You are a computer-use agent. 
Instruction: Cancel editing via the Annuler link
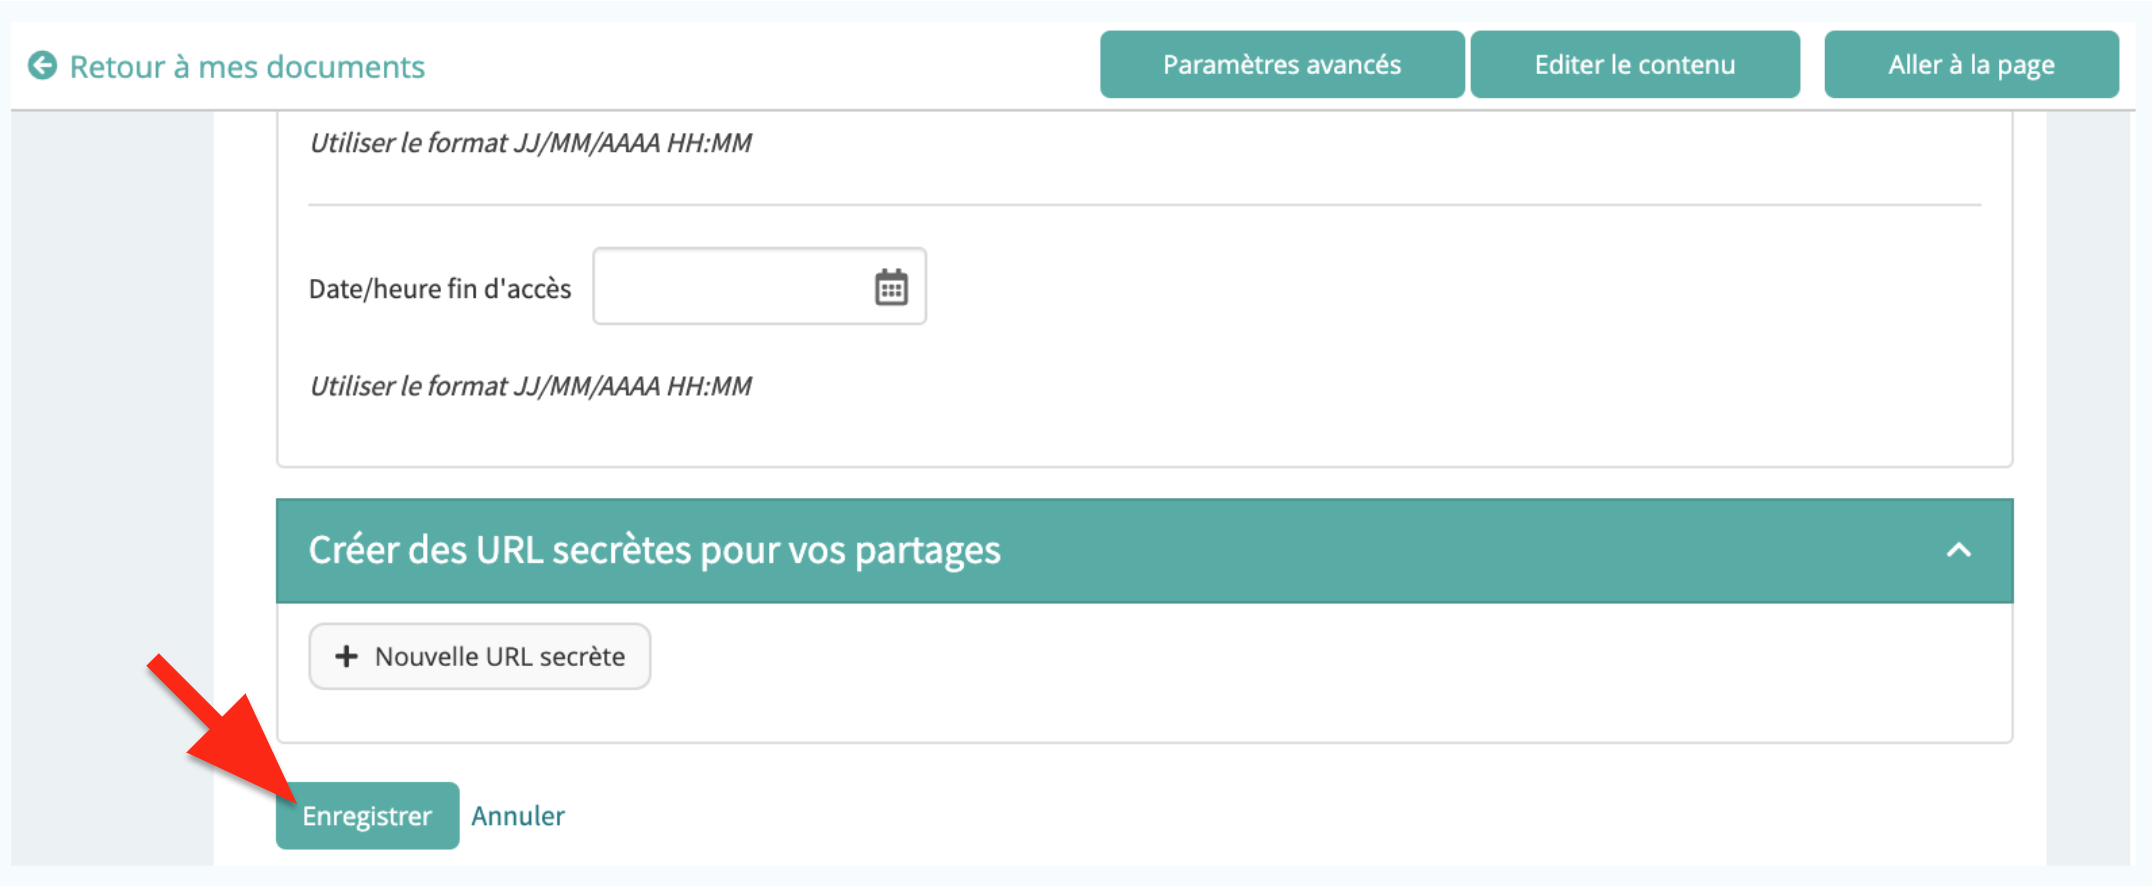click(517, 816)
